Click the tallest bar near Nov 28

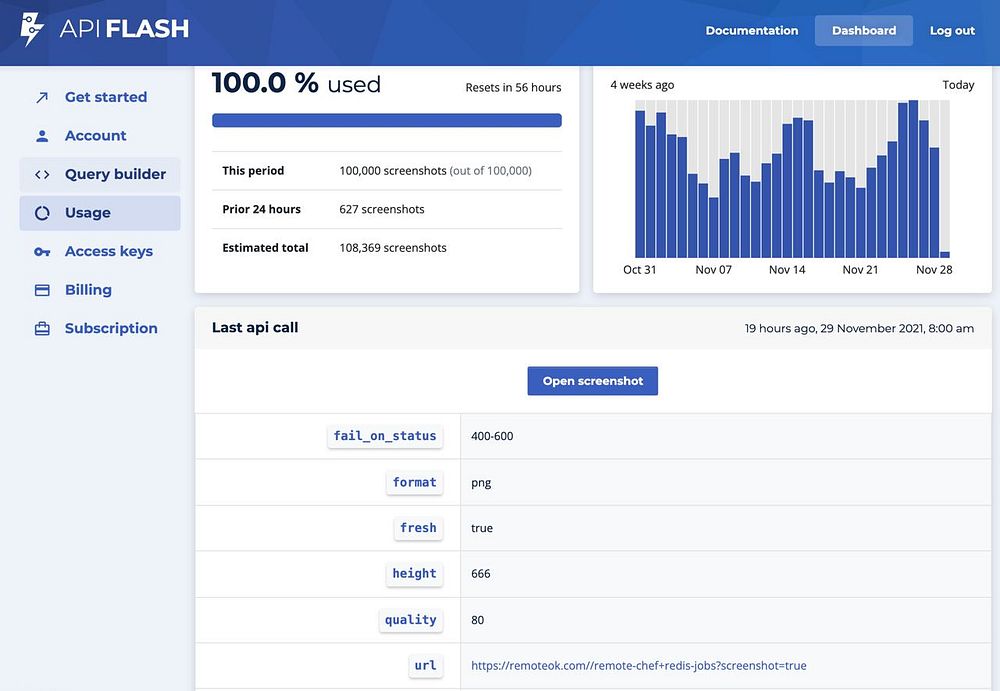(x=913, y=179)
